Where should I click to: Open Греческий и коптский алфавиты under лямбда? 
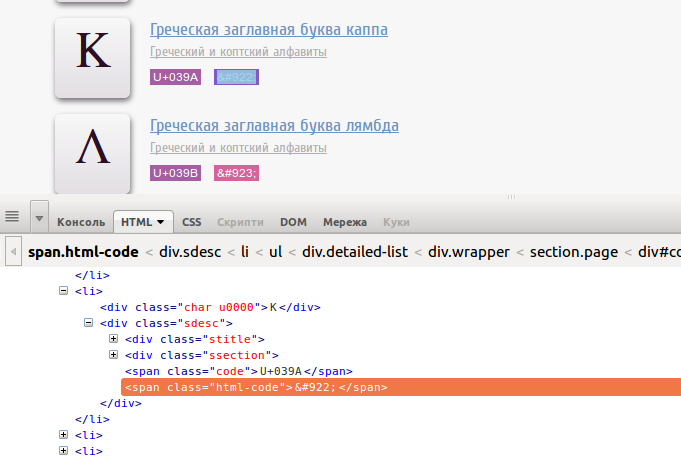(x=238, y=148)
